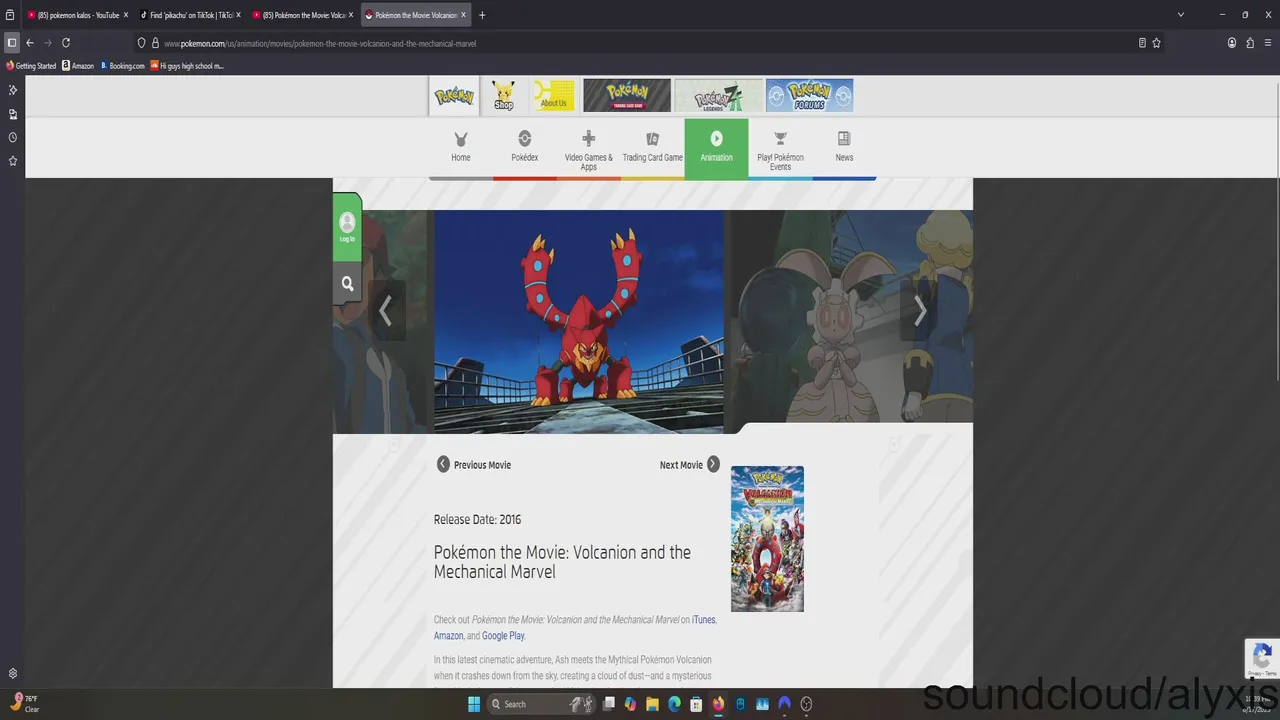Toggle the Firefox sidebar button
Image resolution: width=1280 pixels, height=720 pixels.
[x=12, y=43]
